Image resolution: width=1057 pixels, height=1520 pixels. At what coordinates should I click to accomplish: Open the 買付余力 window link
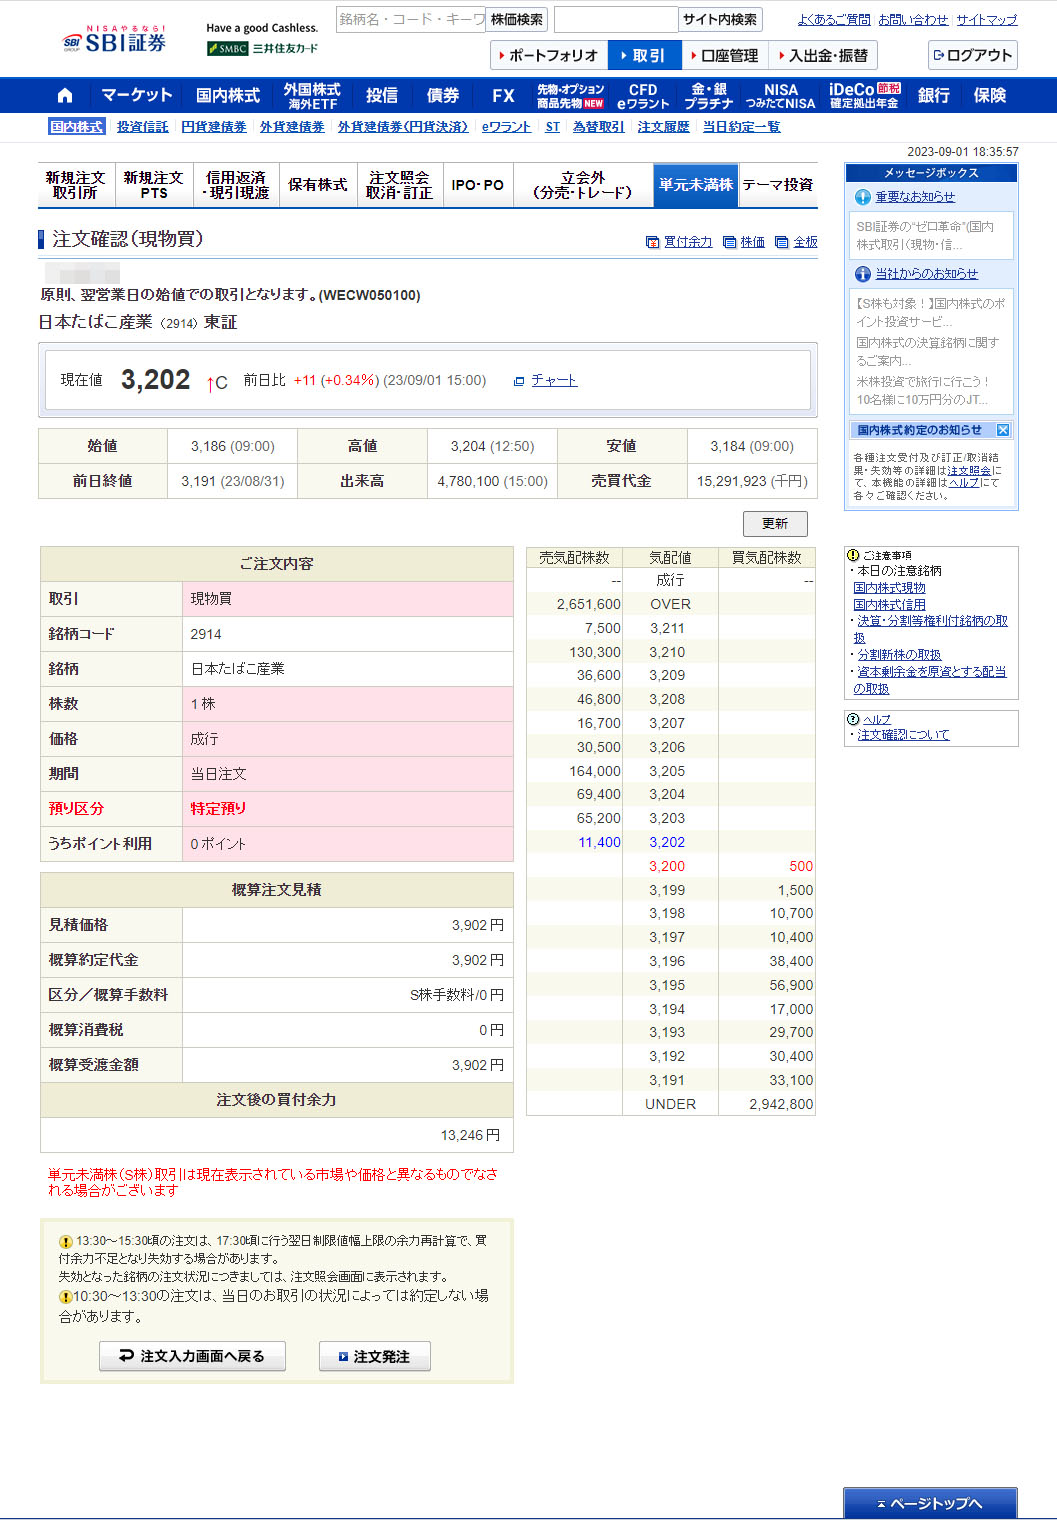687,242
